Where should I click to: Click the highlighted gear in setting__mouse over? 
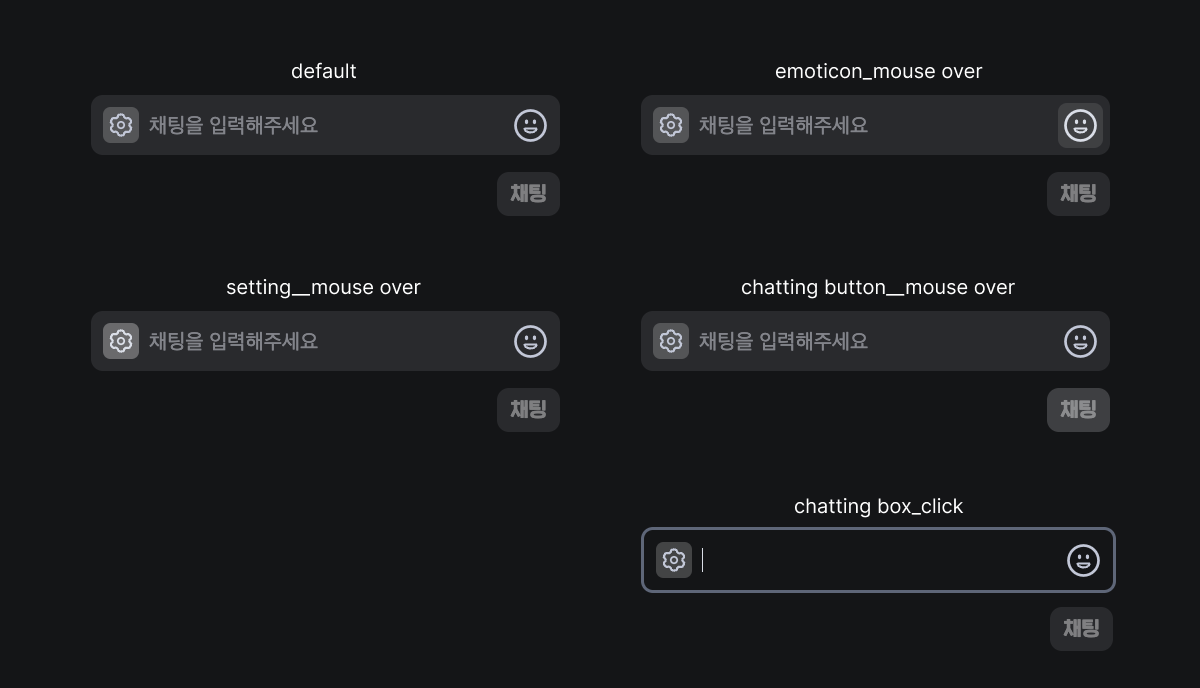(121, 341)
